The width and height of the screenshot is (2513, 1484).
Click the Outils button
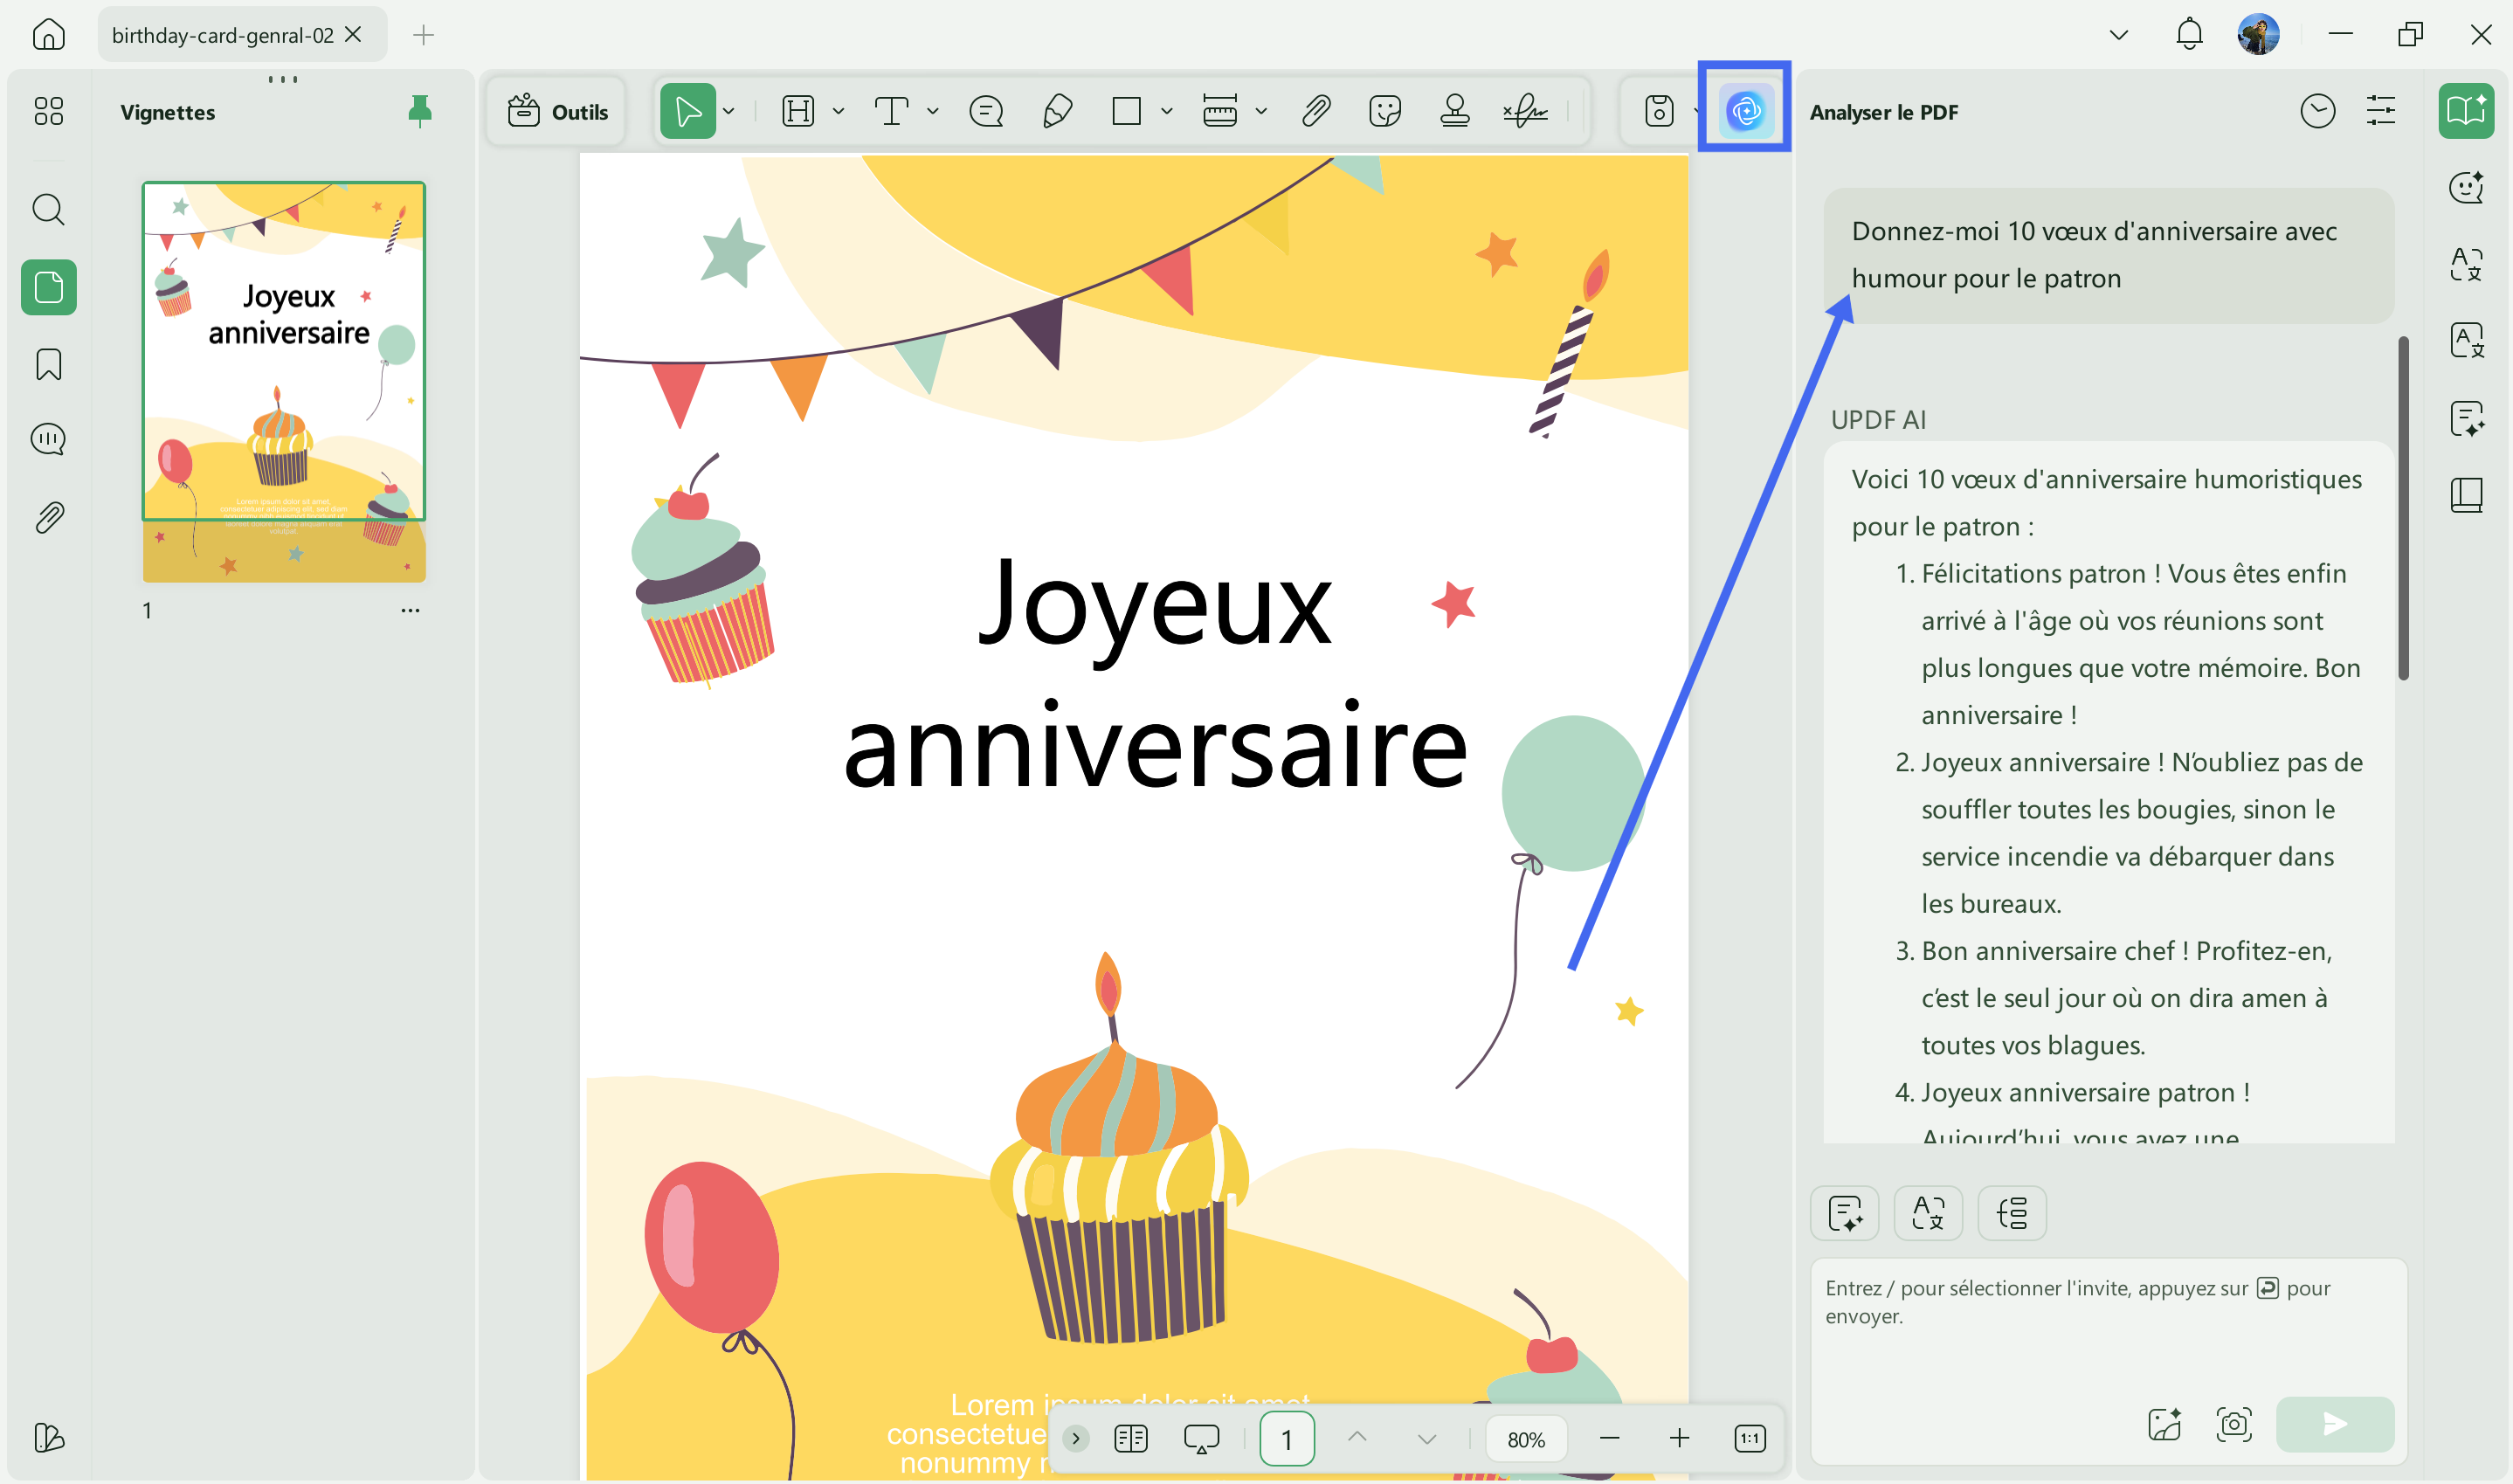tap(557, 111)
